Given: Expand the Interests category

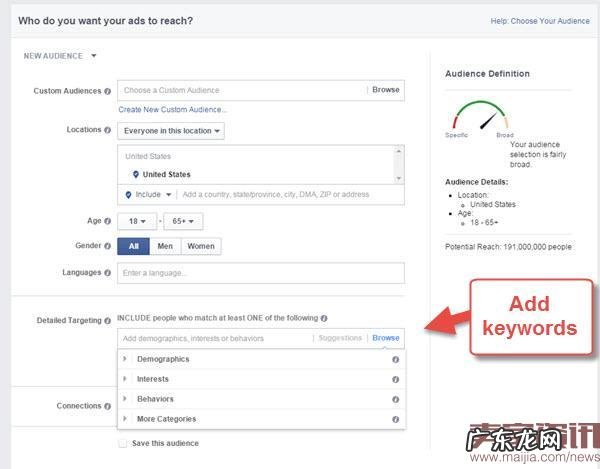Looking at the screenshot, I should click(x=125, y=379).
